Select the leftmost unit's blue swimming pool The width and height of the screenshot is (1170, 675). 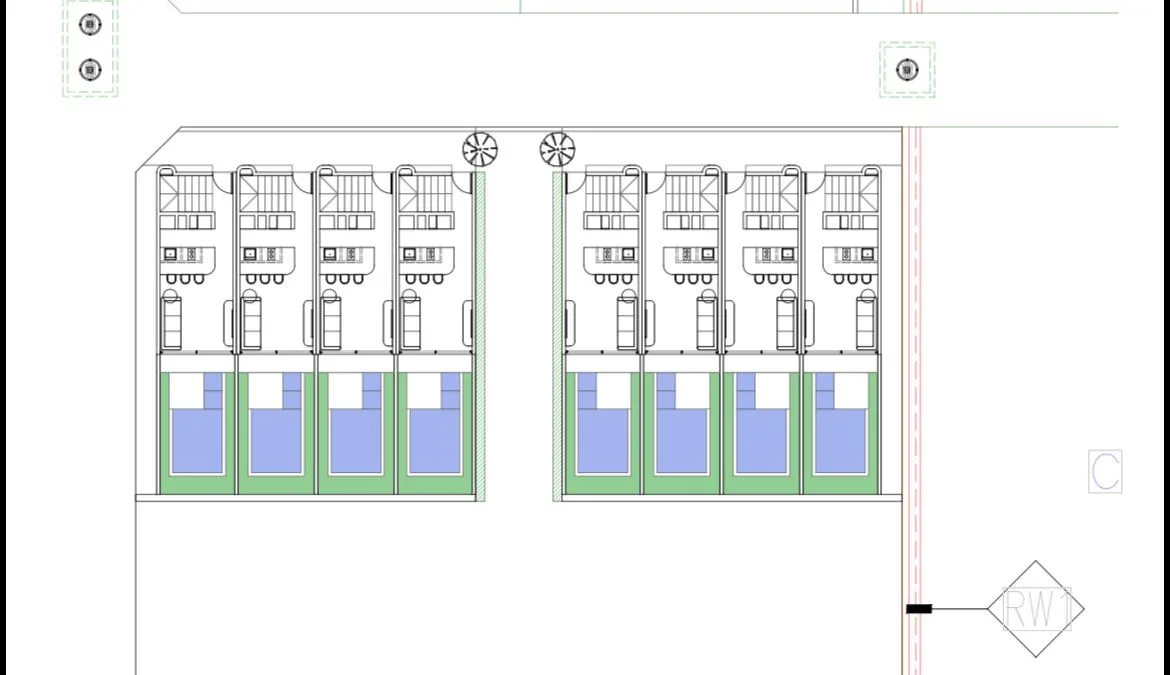pyautogui.click(x=197, y=424)
